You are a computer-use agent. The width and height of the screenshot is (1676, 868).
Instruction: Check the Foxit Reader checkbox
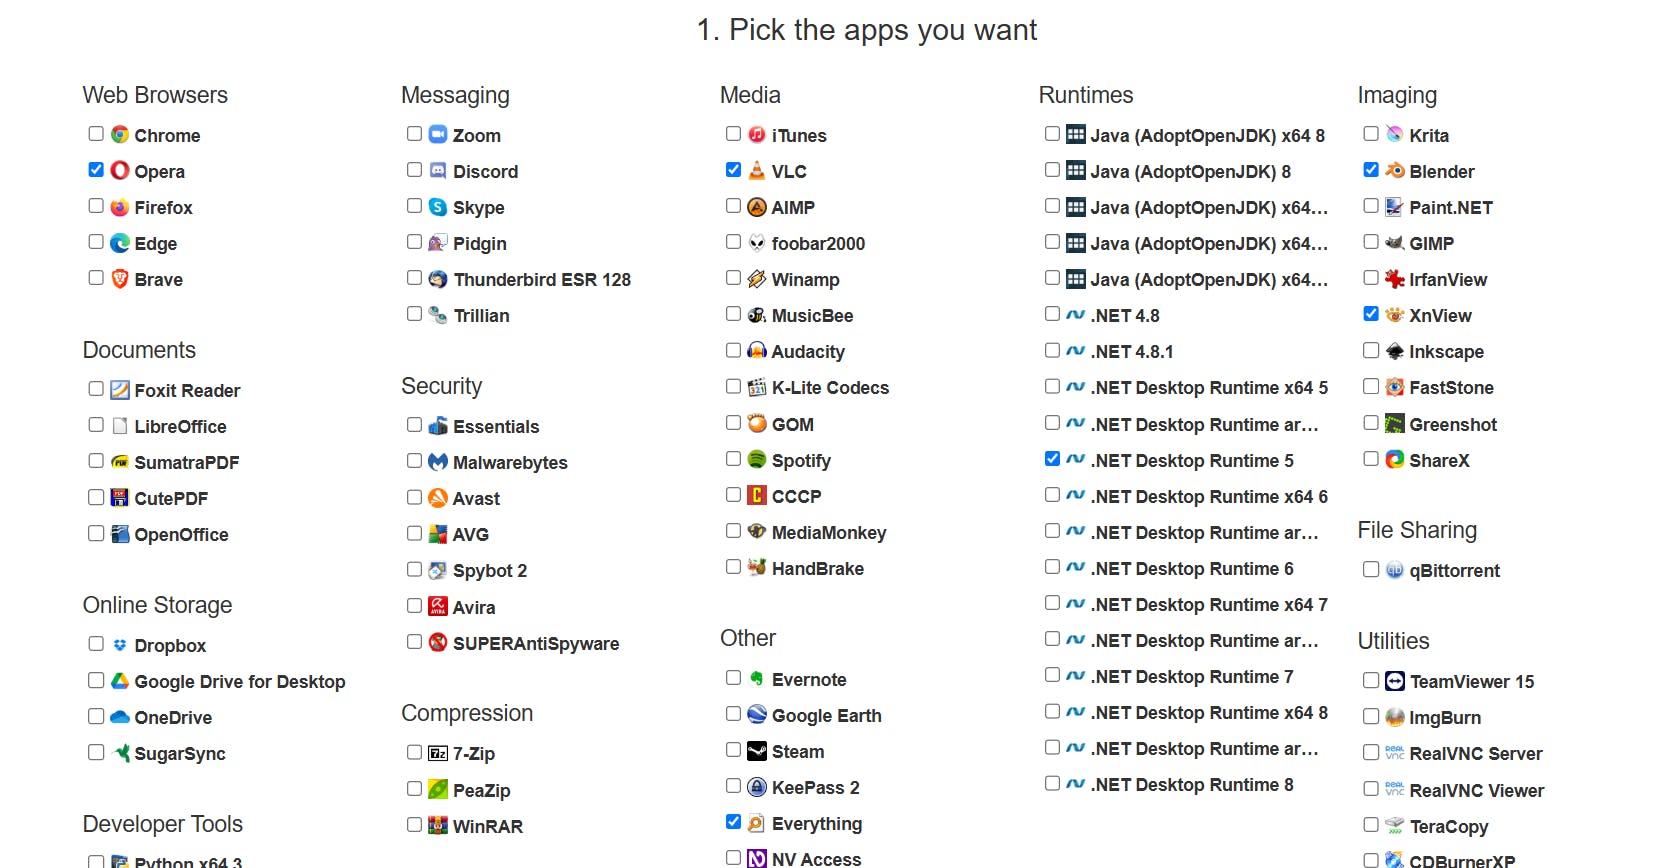[96, 389]
